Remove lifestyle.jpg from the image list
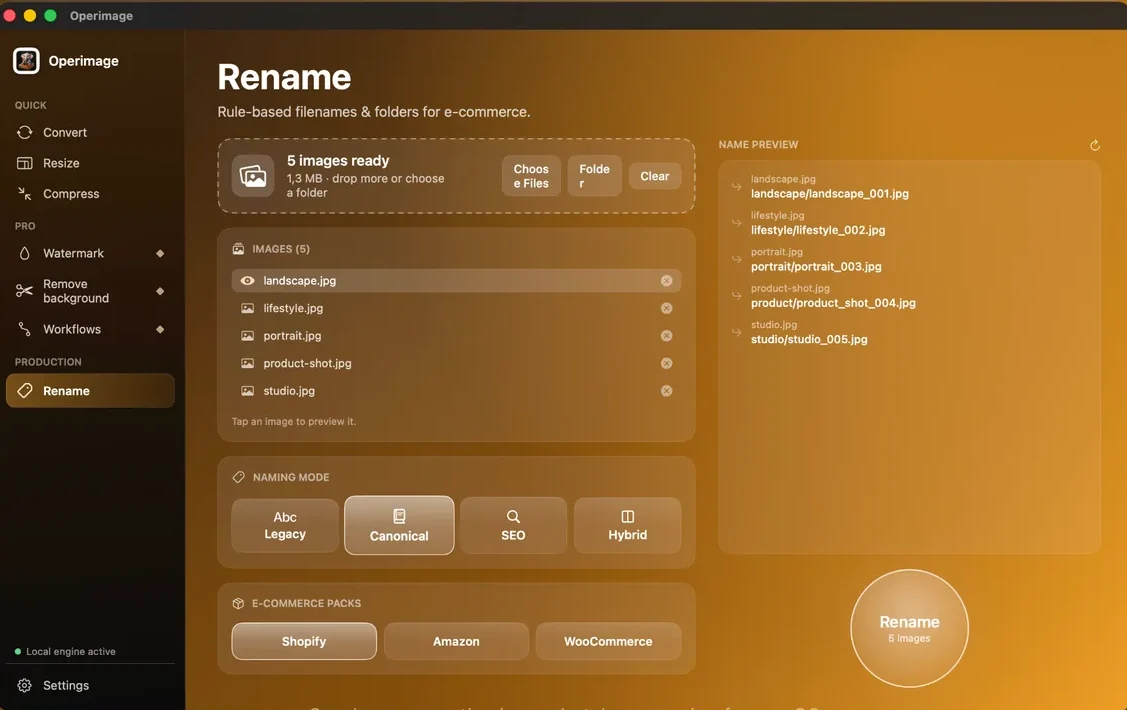The width and height of the screenshot is (1127, 710). click(666, 308)
